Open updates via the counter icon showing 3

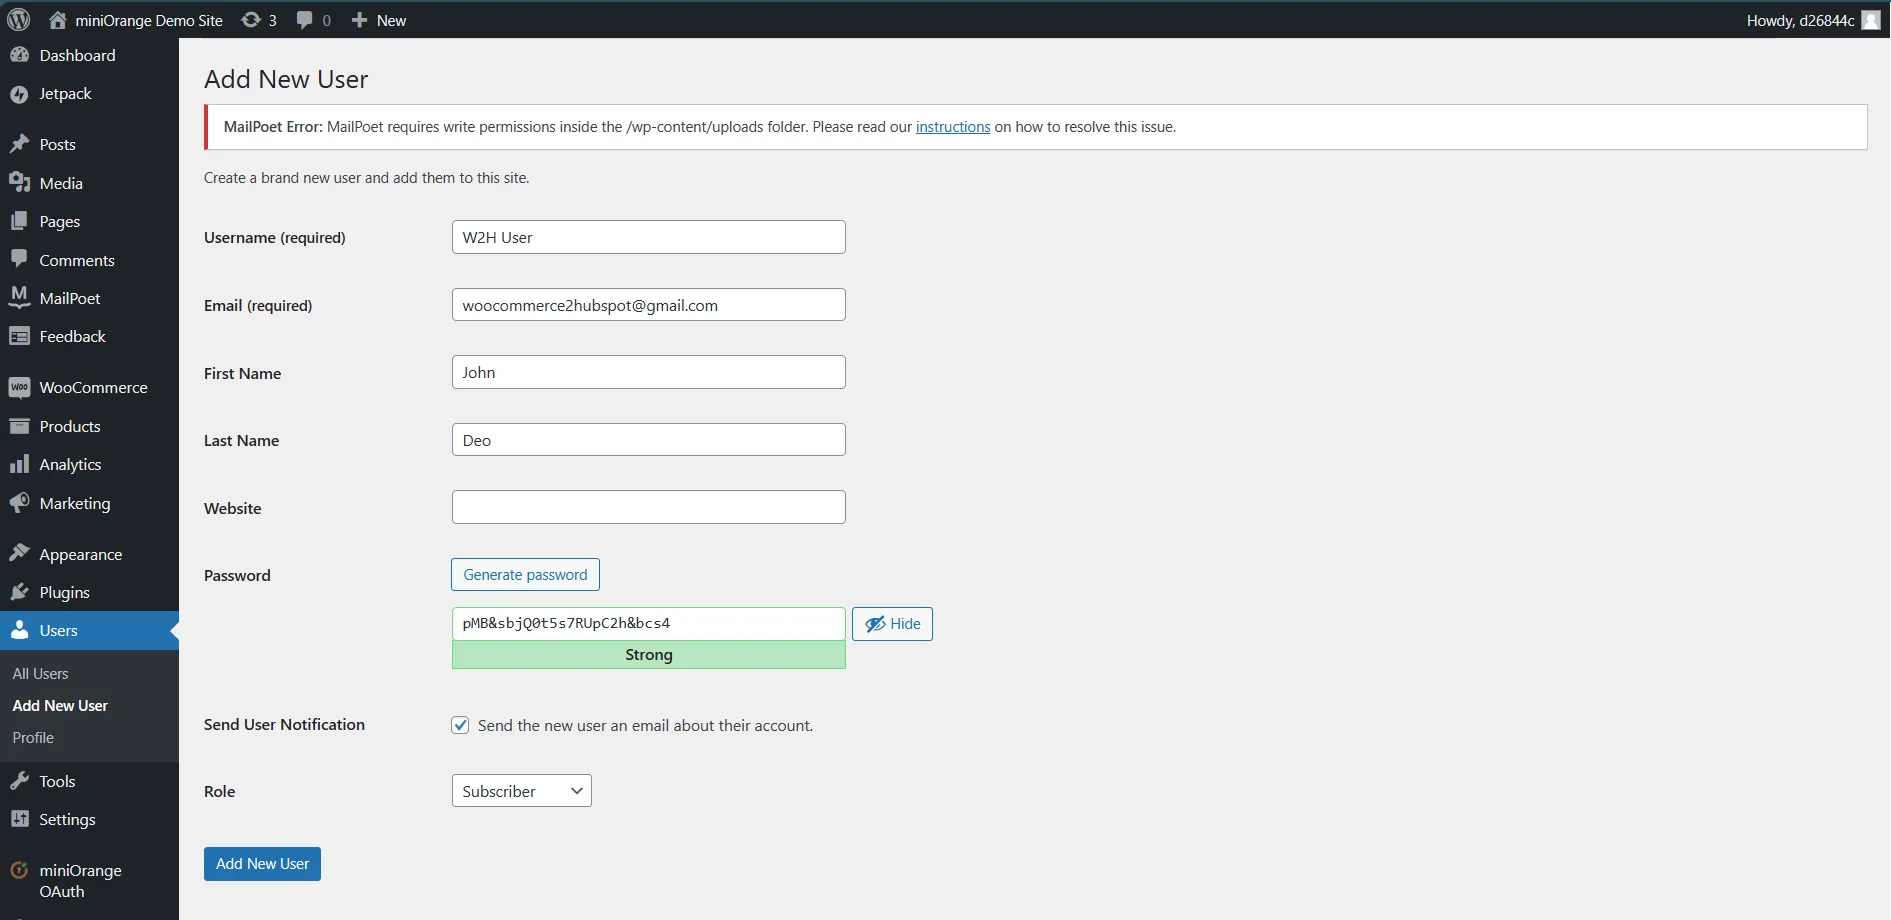pos(258,19)
